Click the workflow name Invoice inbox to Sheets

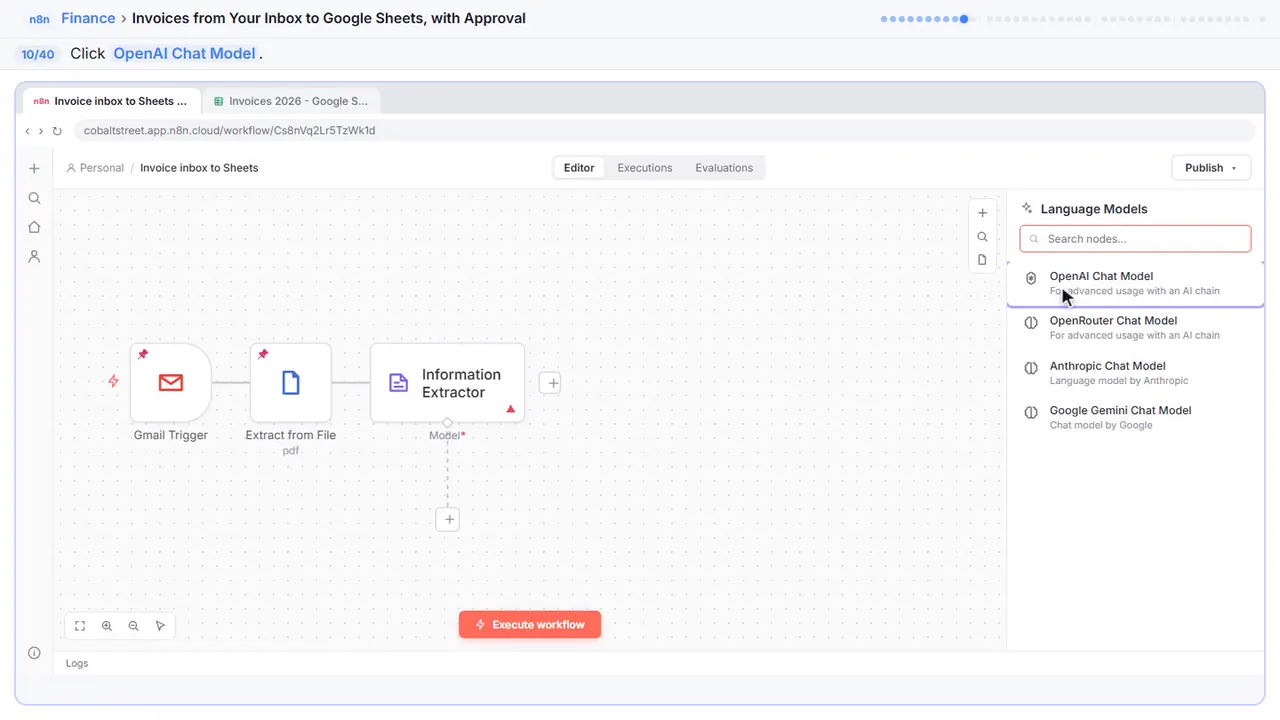tap(199, 168)
